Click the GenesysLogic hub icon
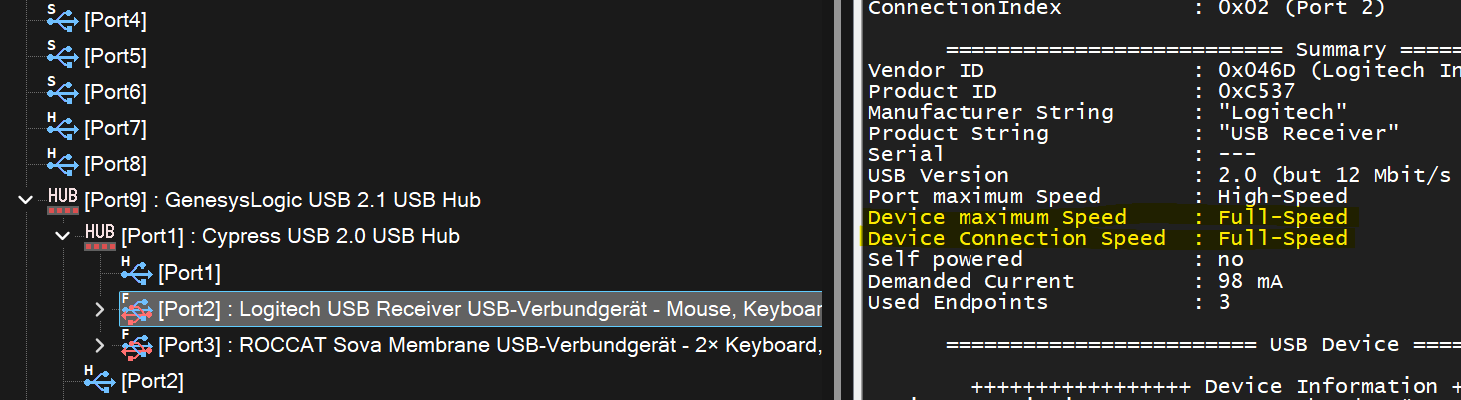This screenshot has height=400, width=1461. 62,200
